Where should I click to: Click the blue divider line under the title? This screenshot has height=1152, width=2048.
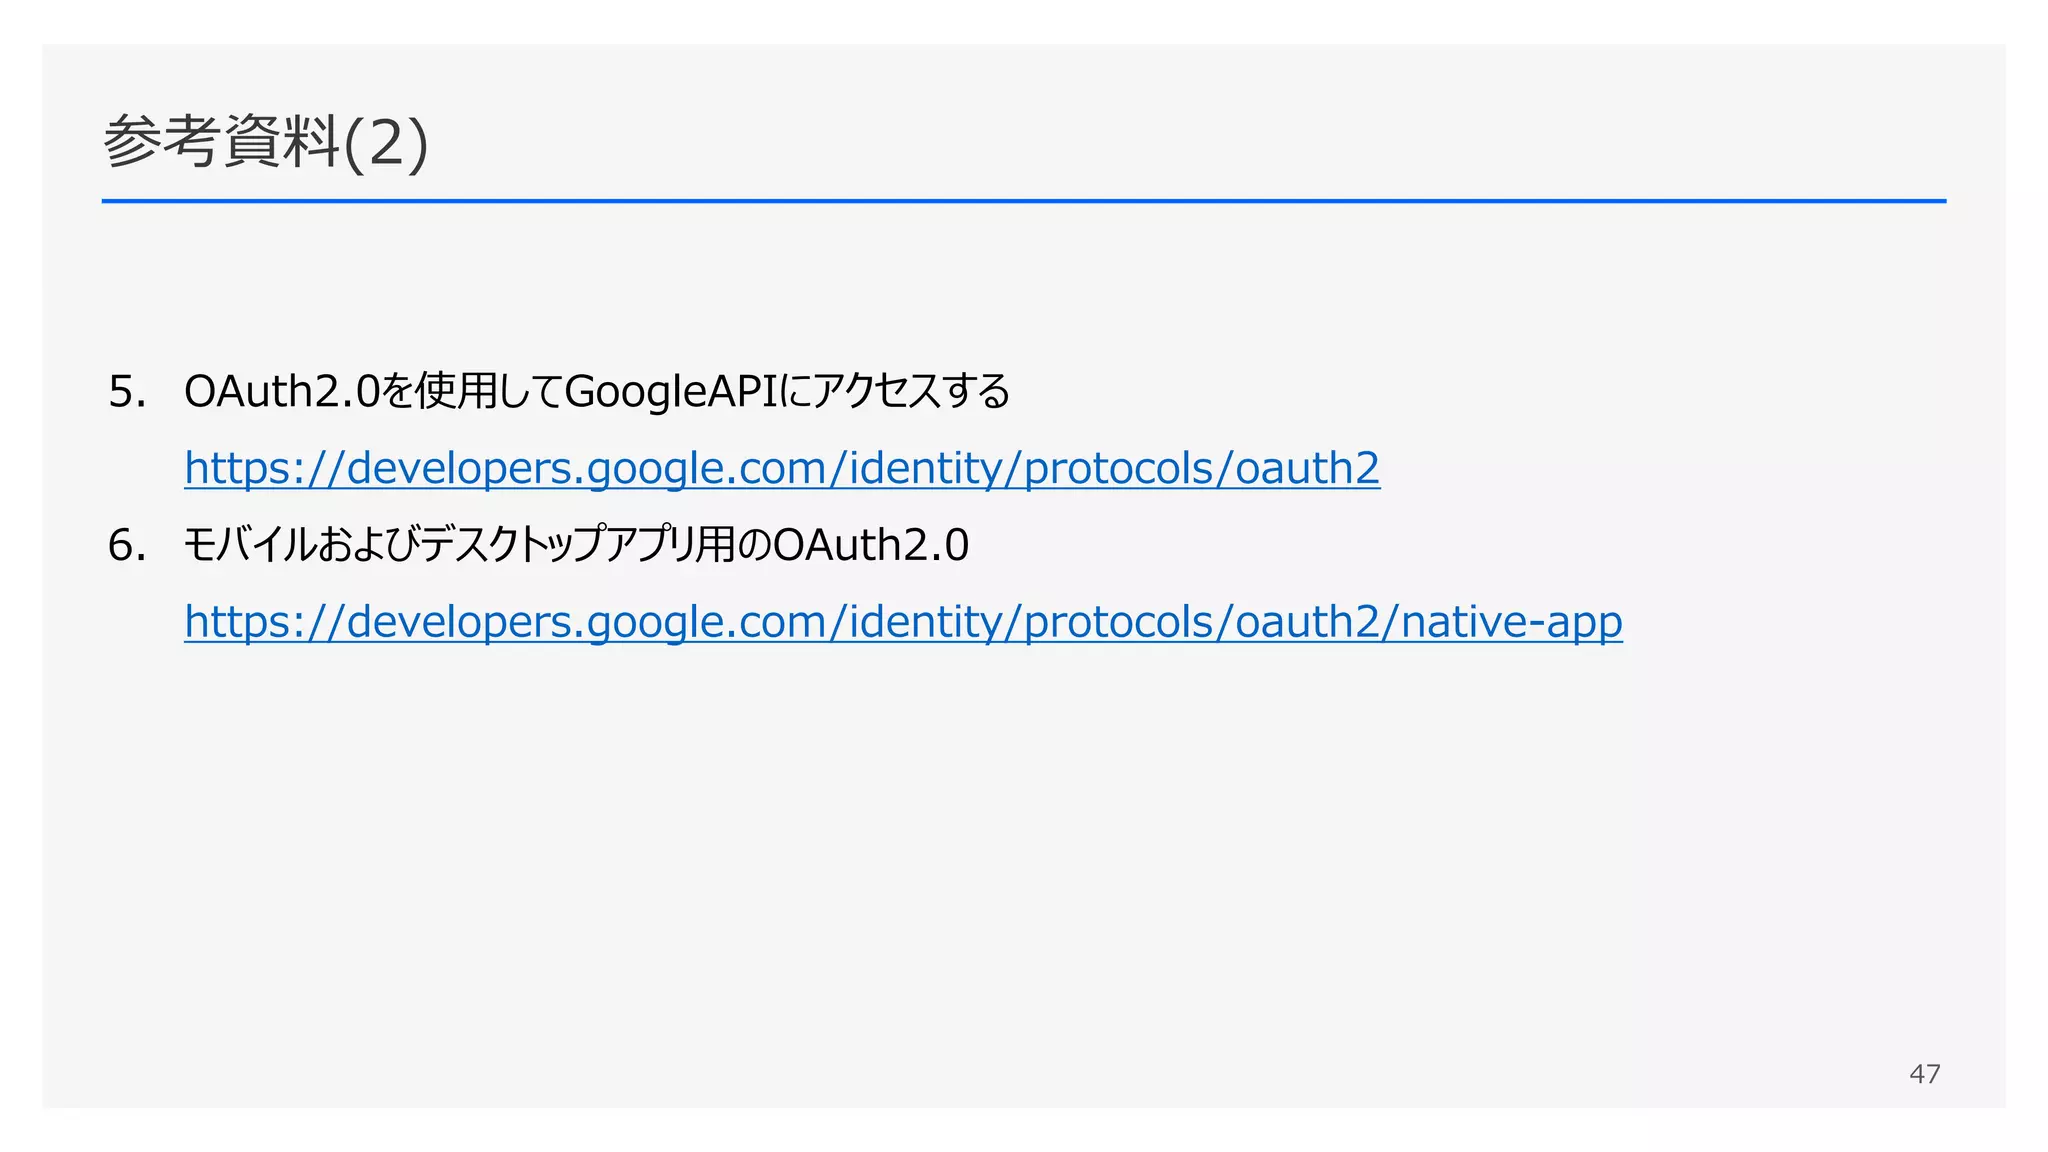(x=1024, y=201)
